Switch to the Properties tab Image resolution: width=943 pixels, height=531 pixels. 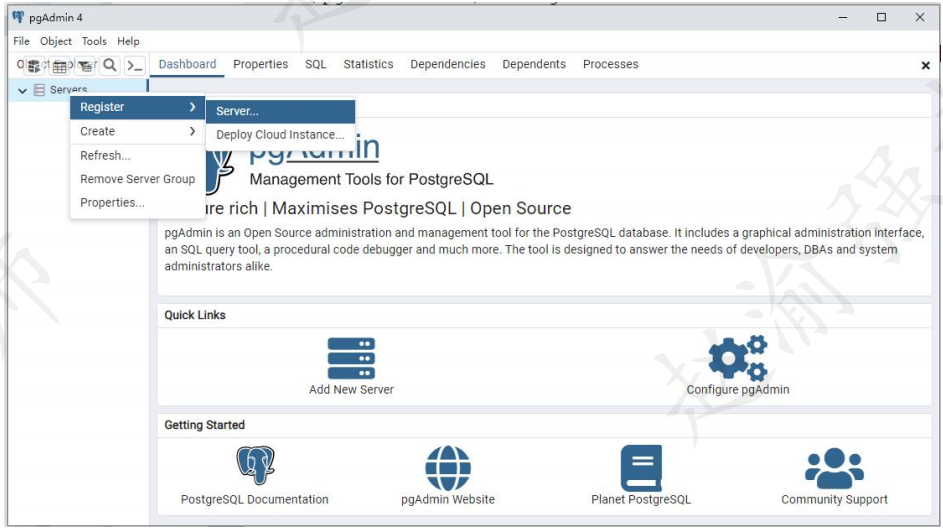tap(260, 64)
